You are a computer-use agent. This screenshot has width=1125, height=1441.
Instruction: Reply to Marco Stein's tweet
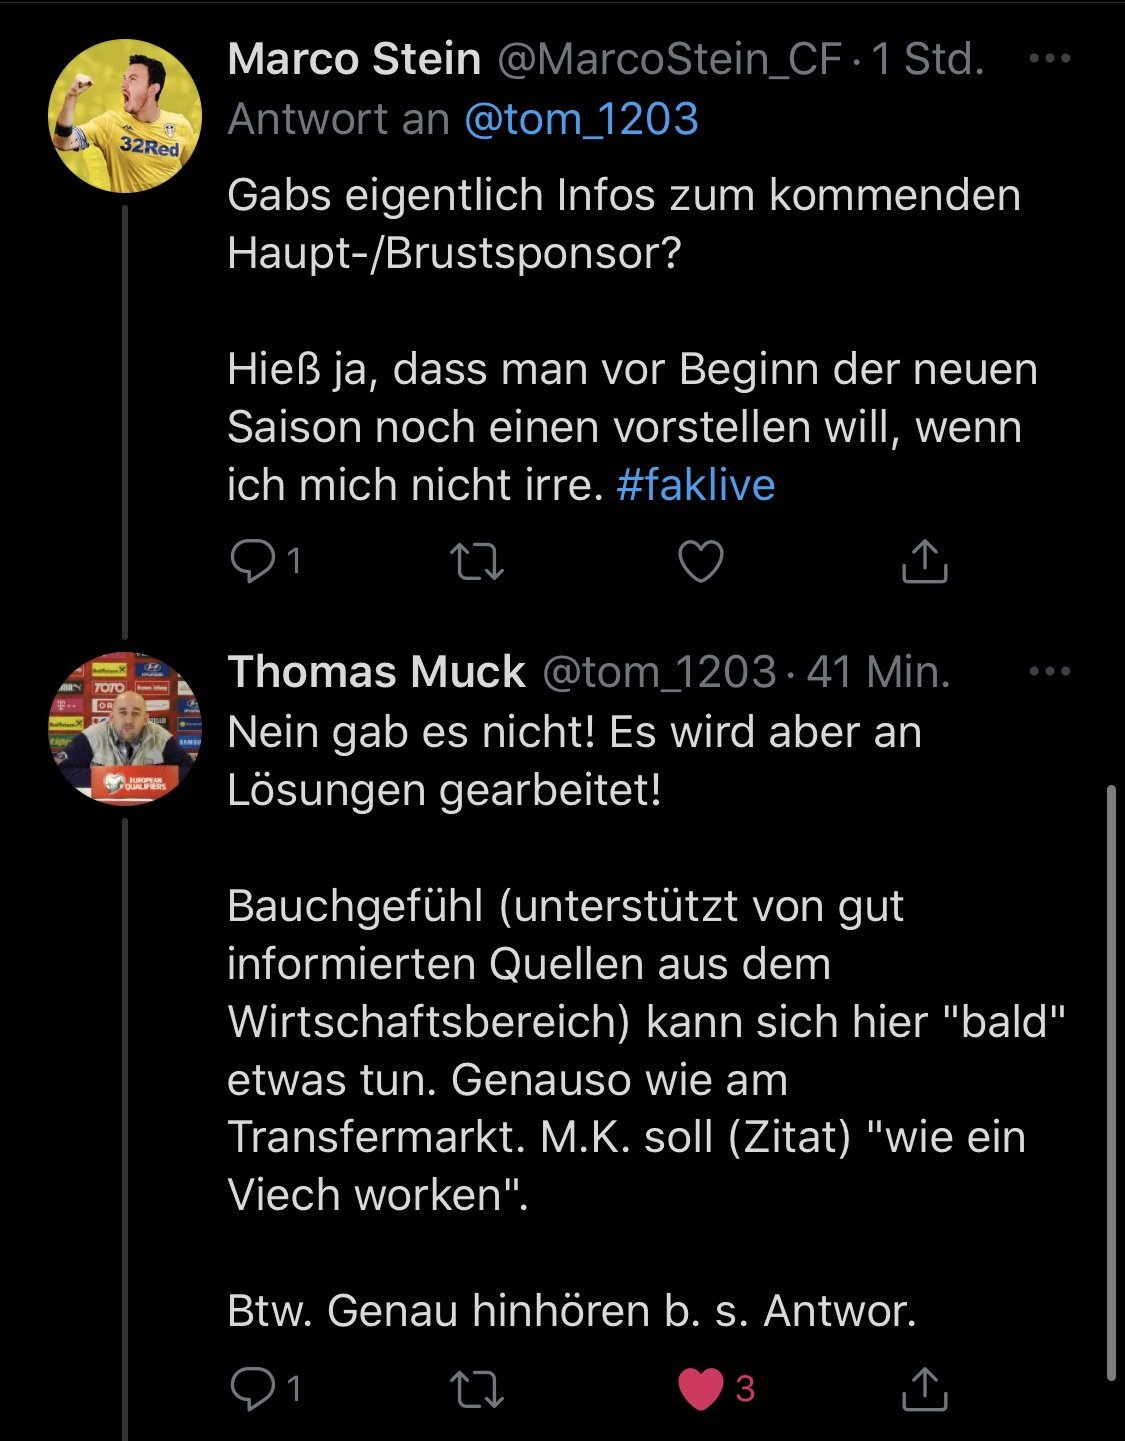click(252, 561)
